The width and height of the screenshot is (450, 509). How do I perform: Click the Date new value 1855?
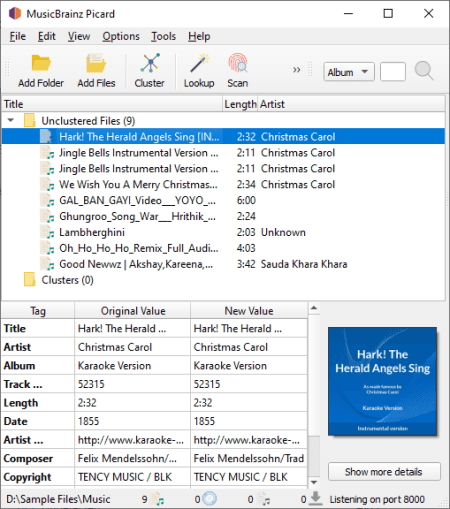click(249, 421)
